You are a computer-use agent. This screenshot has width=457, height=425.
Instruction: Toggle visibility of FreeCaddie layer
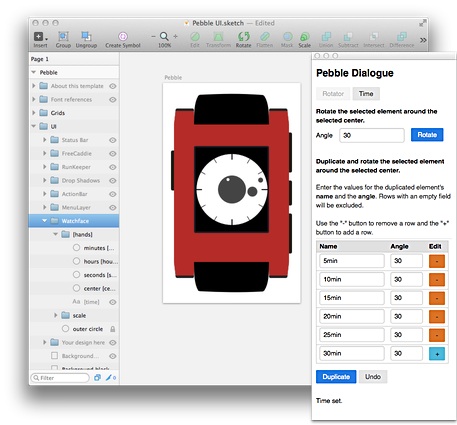113,153
